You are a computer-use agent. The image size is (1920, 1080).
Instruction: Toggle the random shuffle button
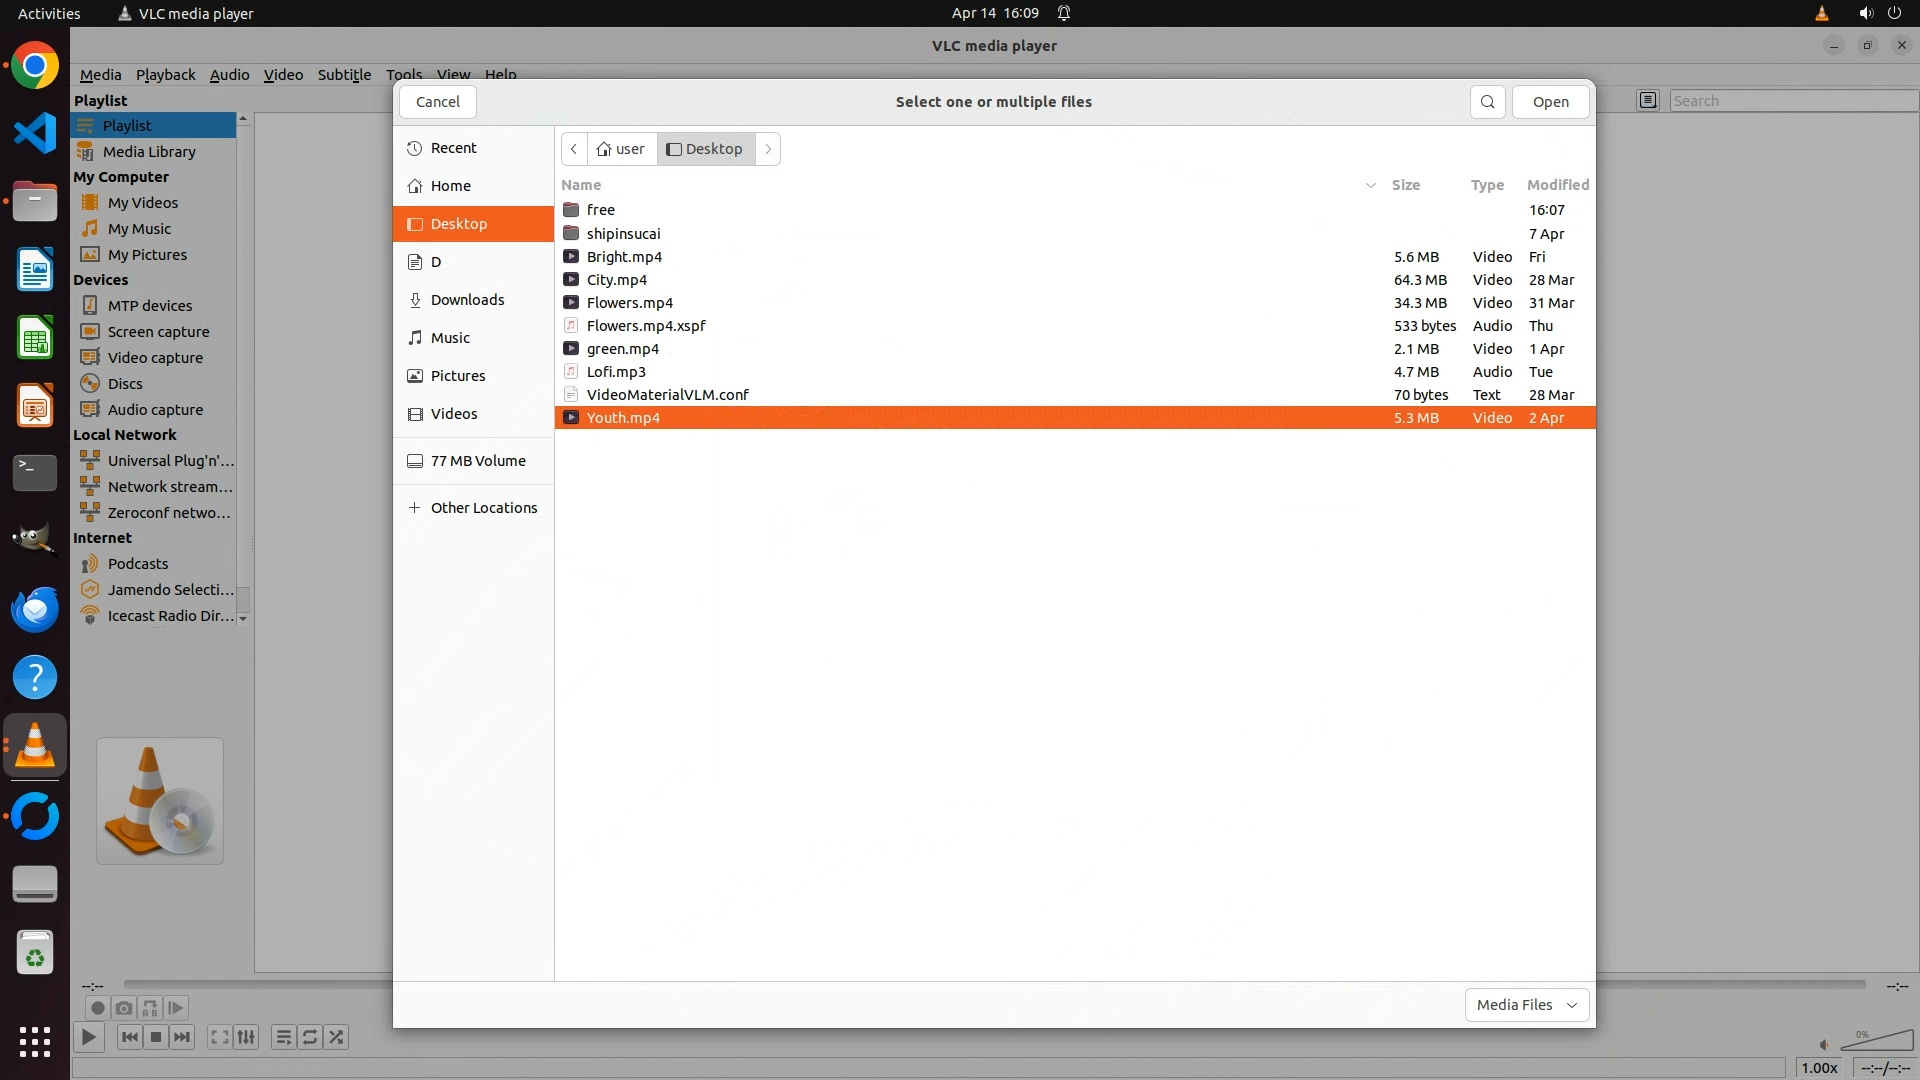click(x=336, y=1037)
